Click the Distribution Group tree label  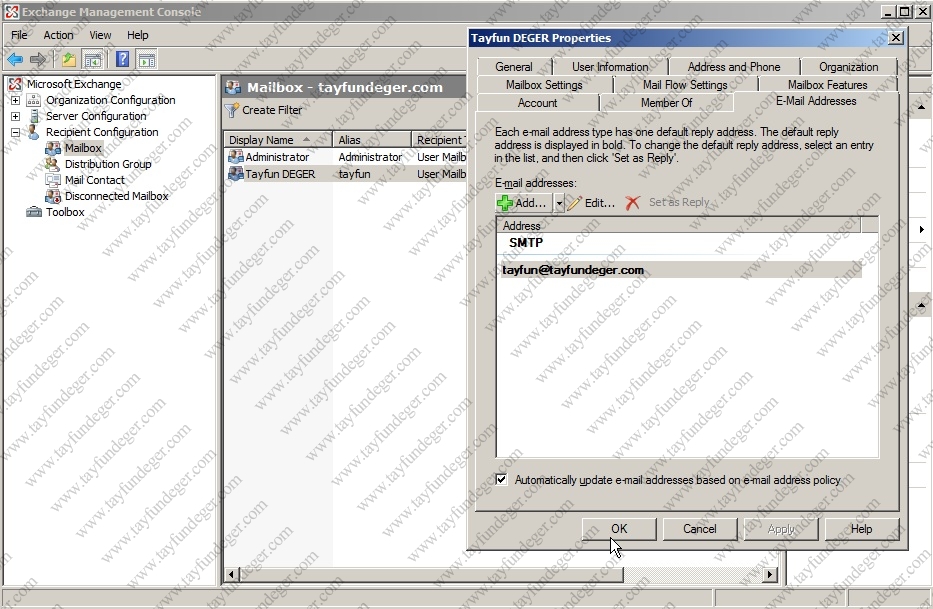coord(108,164)
